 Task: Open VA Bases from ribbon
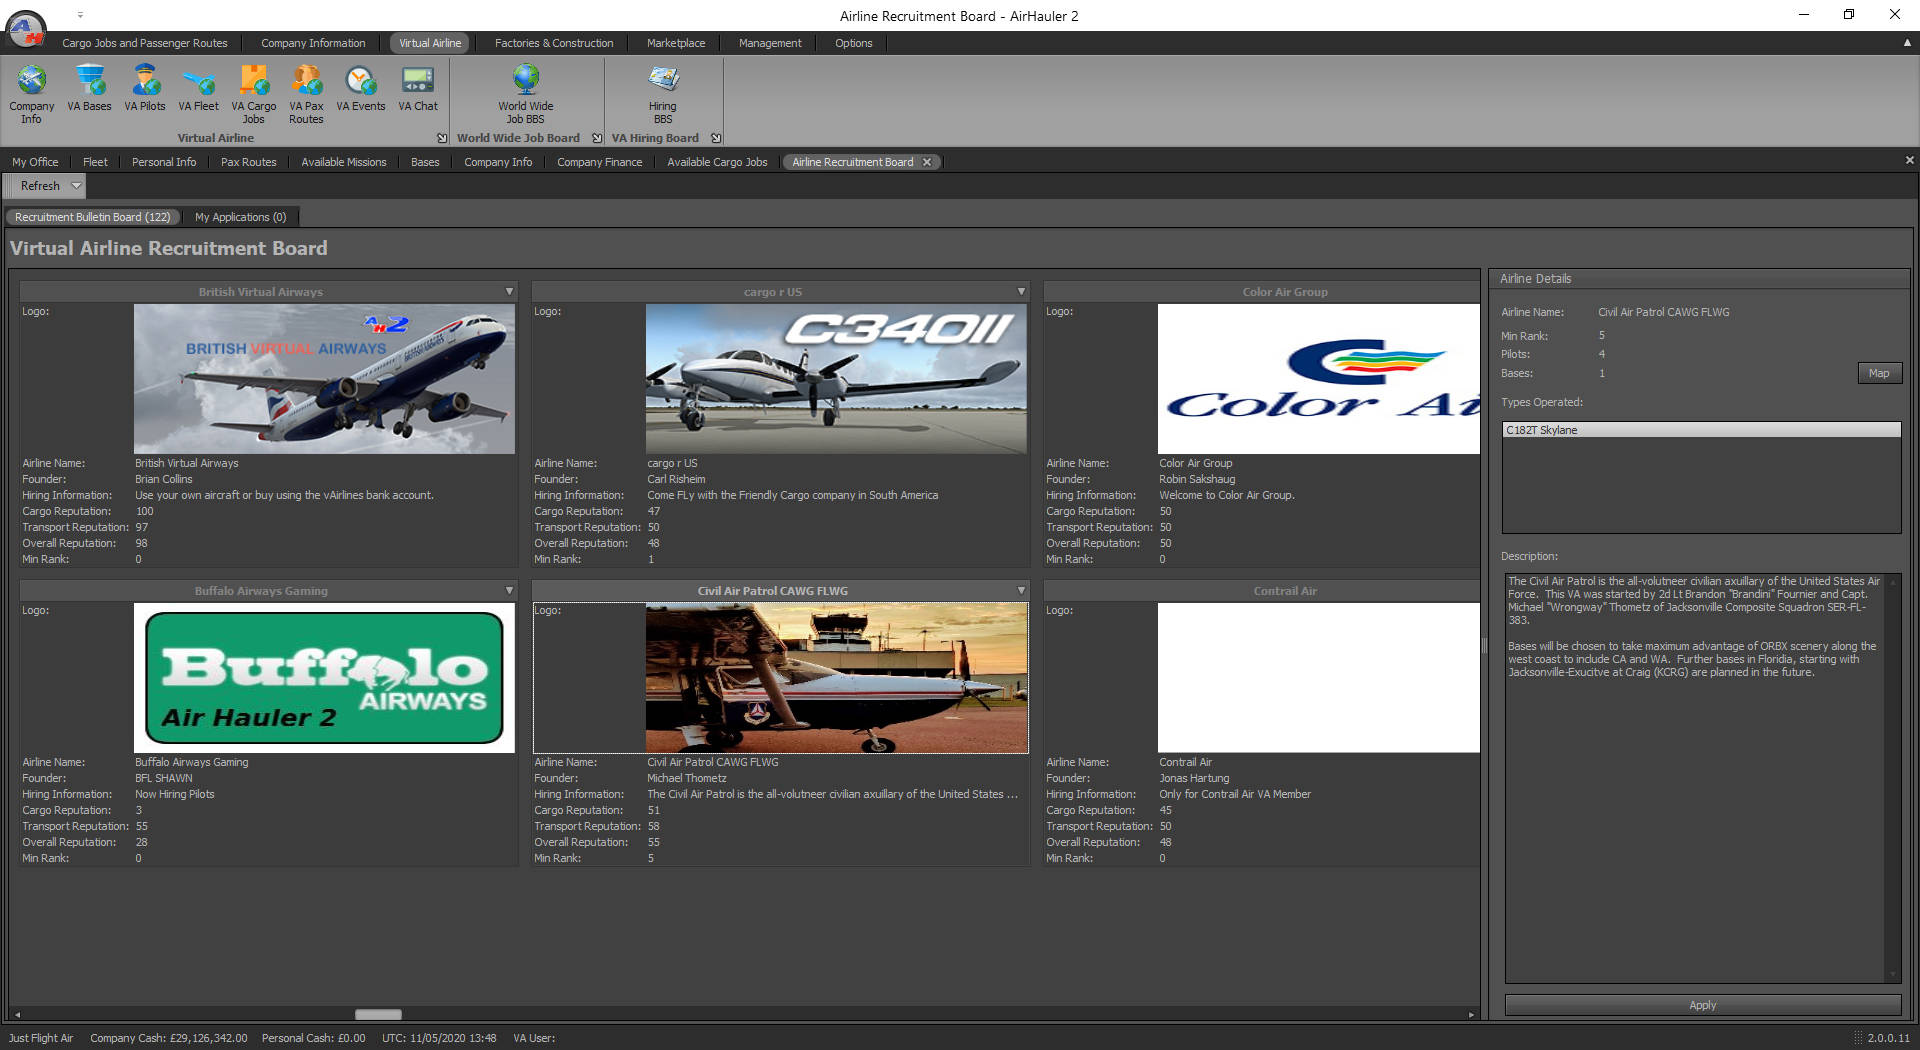point(90,89)
